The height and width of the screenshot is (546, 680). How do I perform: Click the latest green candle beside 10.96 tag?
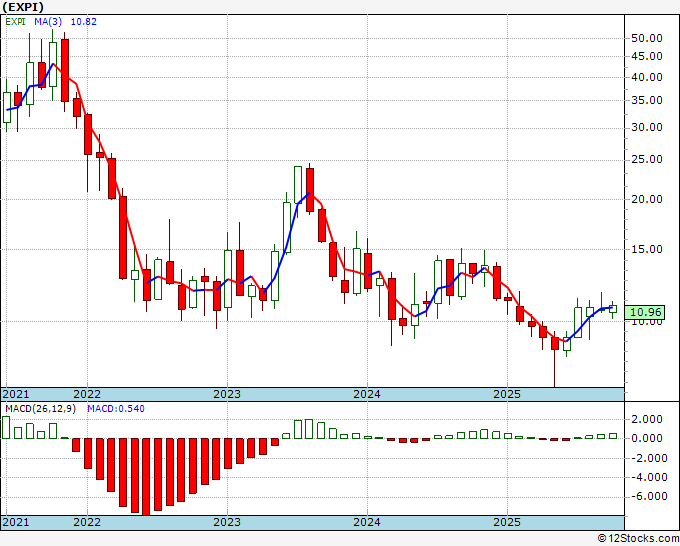[613, 309]
